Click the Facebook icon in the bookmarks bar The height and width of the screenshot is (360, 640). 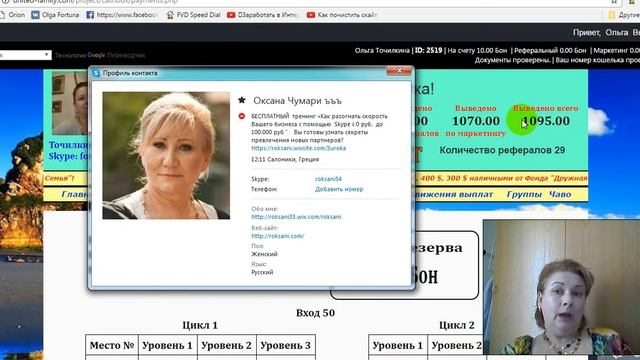(90, 15)
